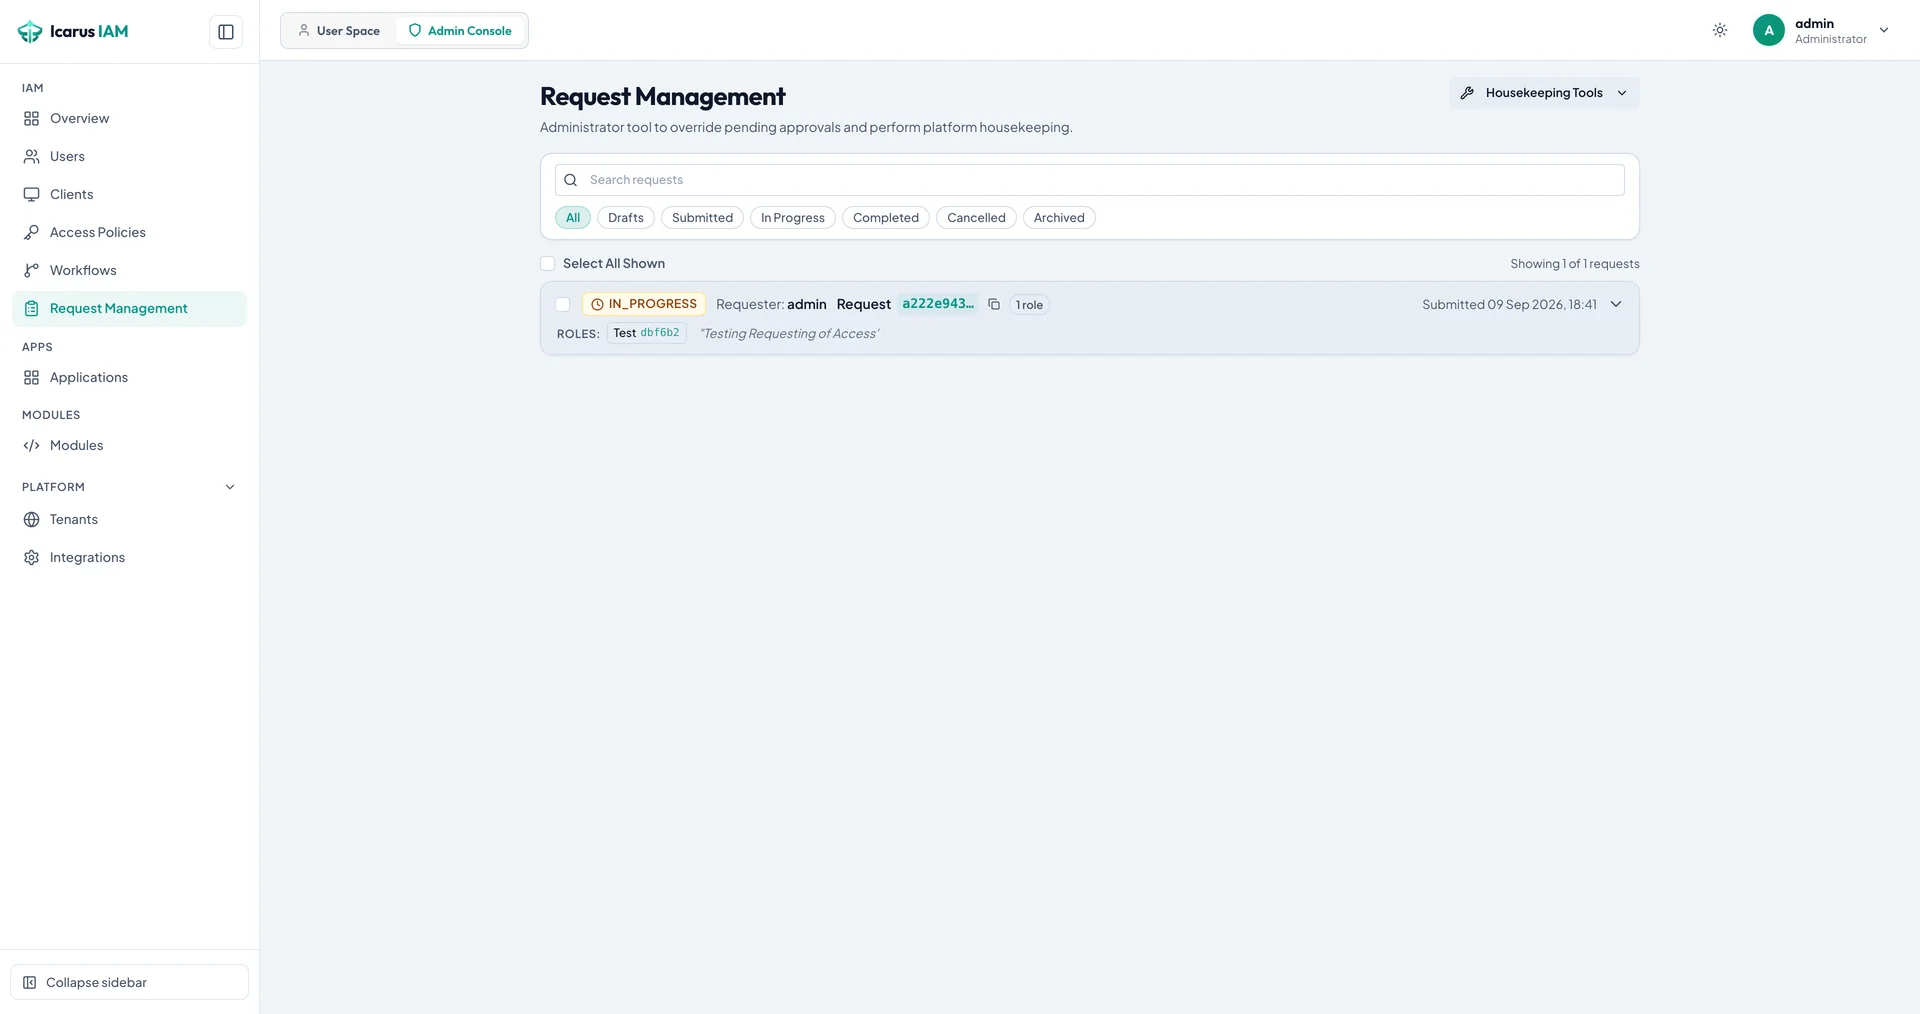The height and width of the screenshot is (1014, 1920).
Task: Filter requests by Submitted
Action: click(702, 218)
